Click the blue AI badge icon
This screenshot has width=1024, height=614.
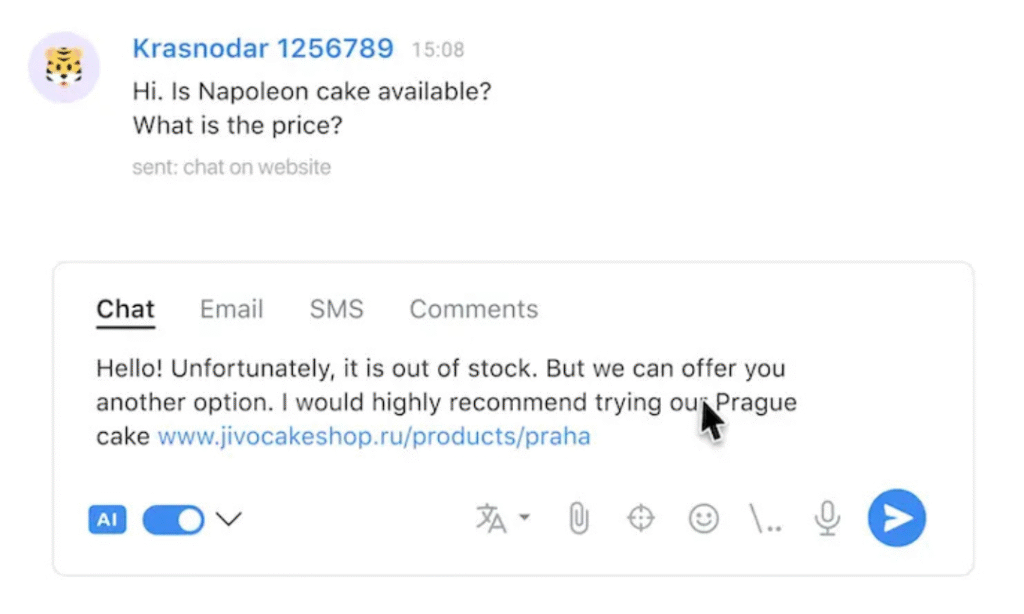point(107,519)
